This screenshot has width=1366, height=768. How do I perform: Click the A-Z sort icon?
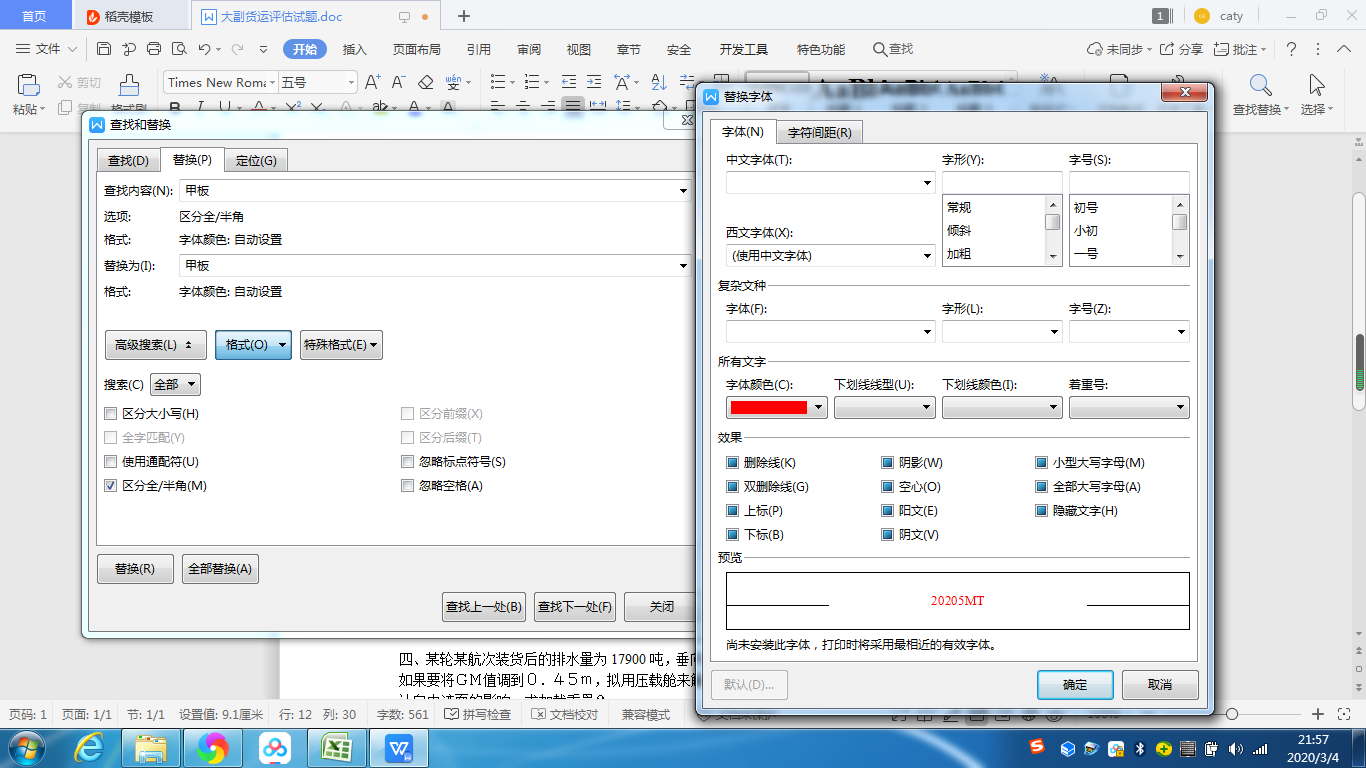click(x=659, y=82)
